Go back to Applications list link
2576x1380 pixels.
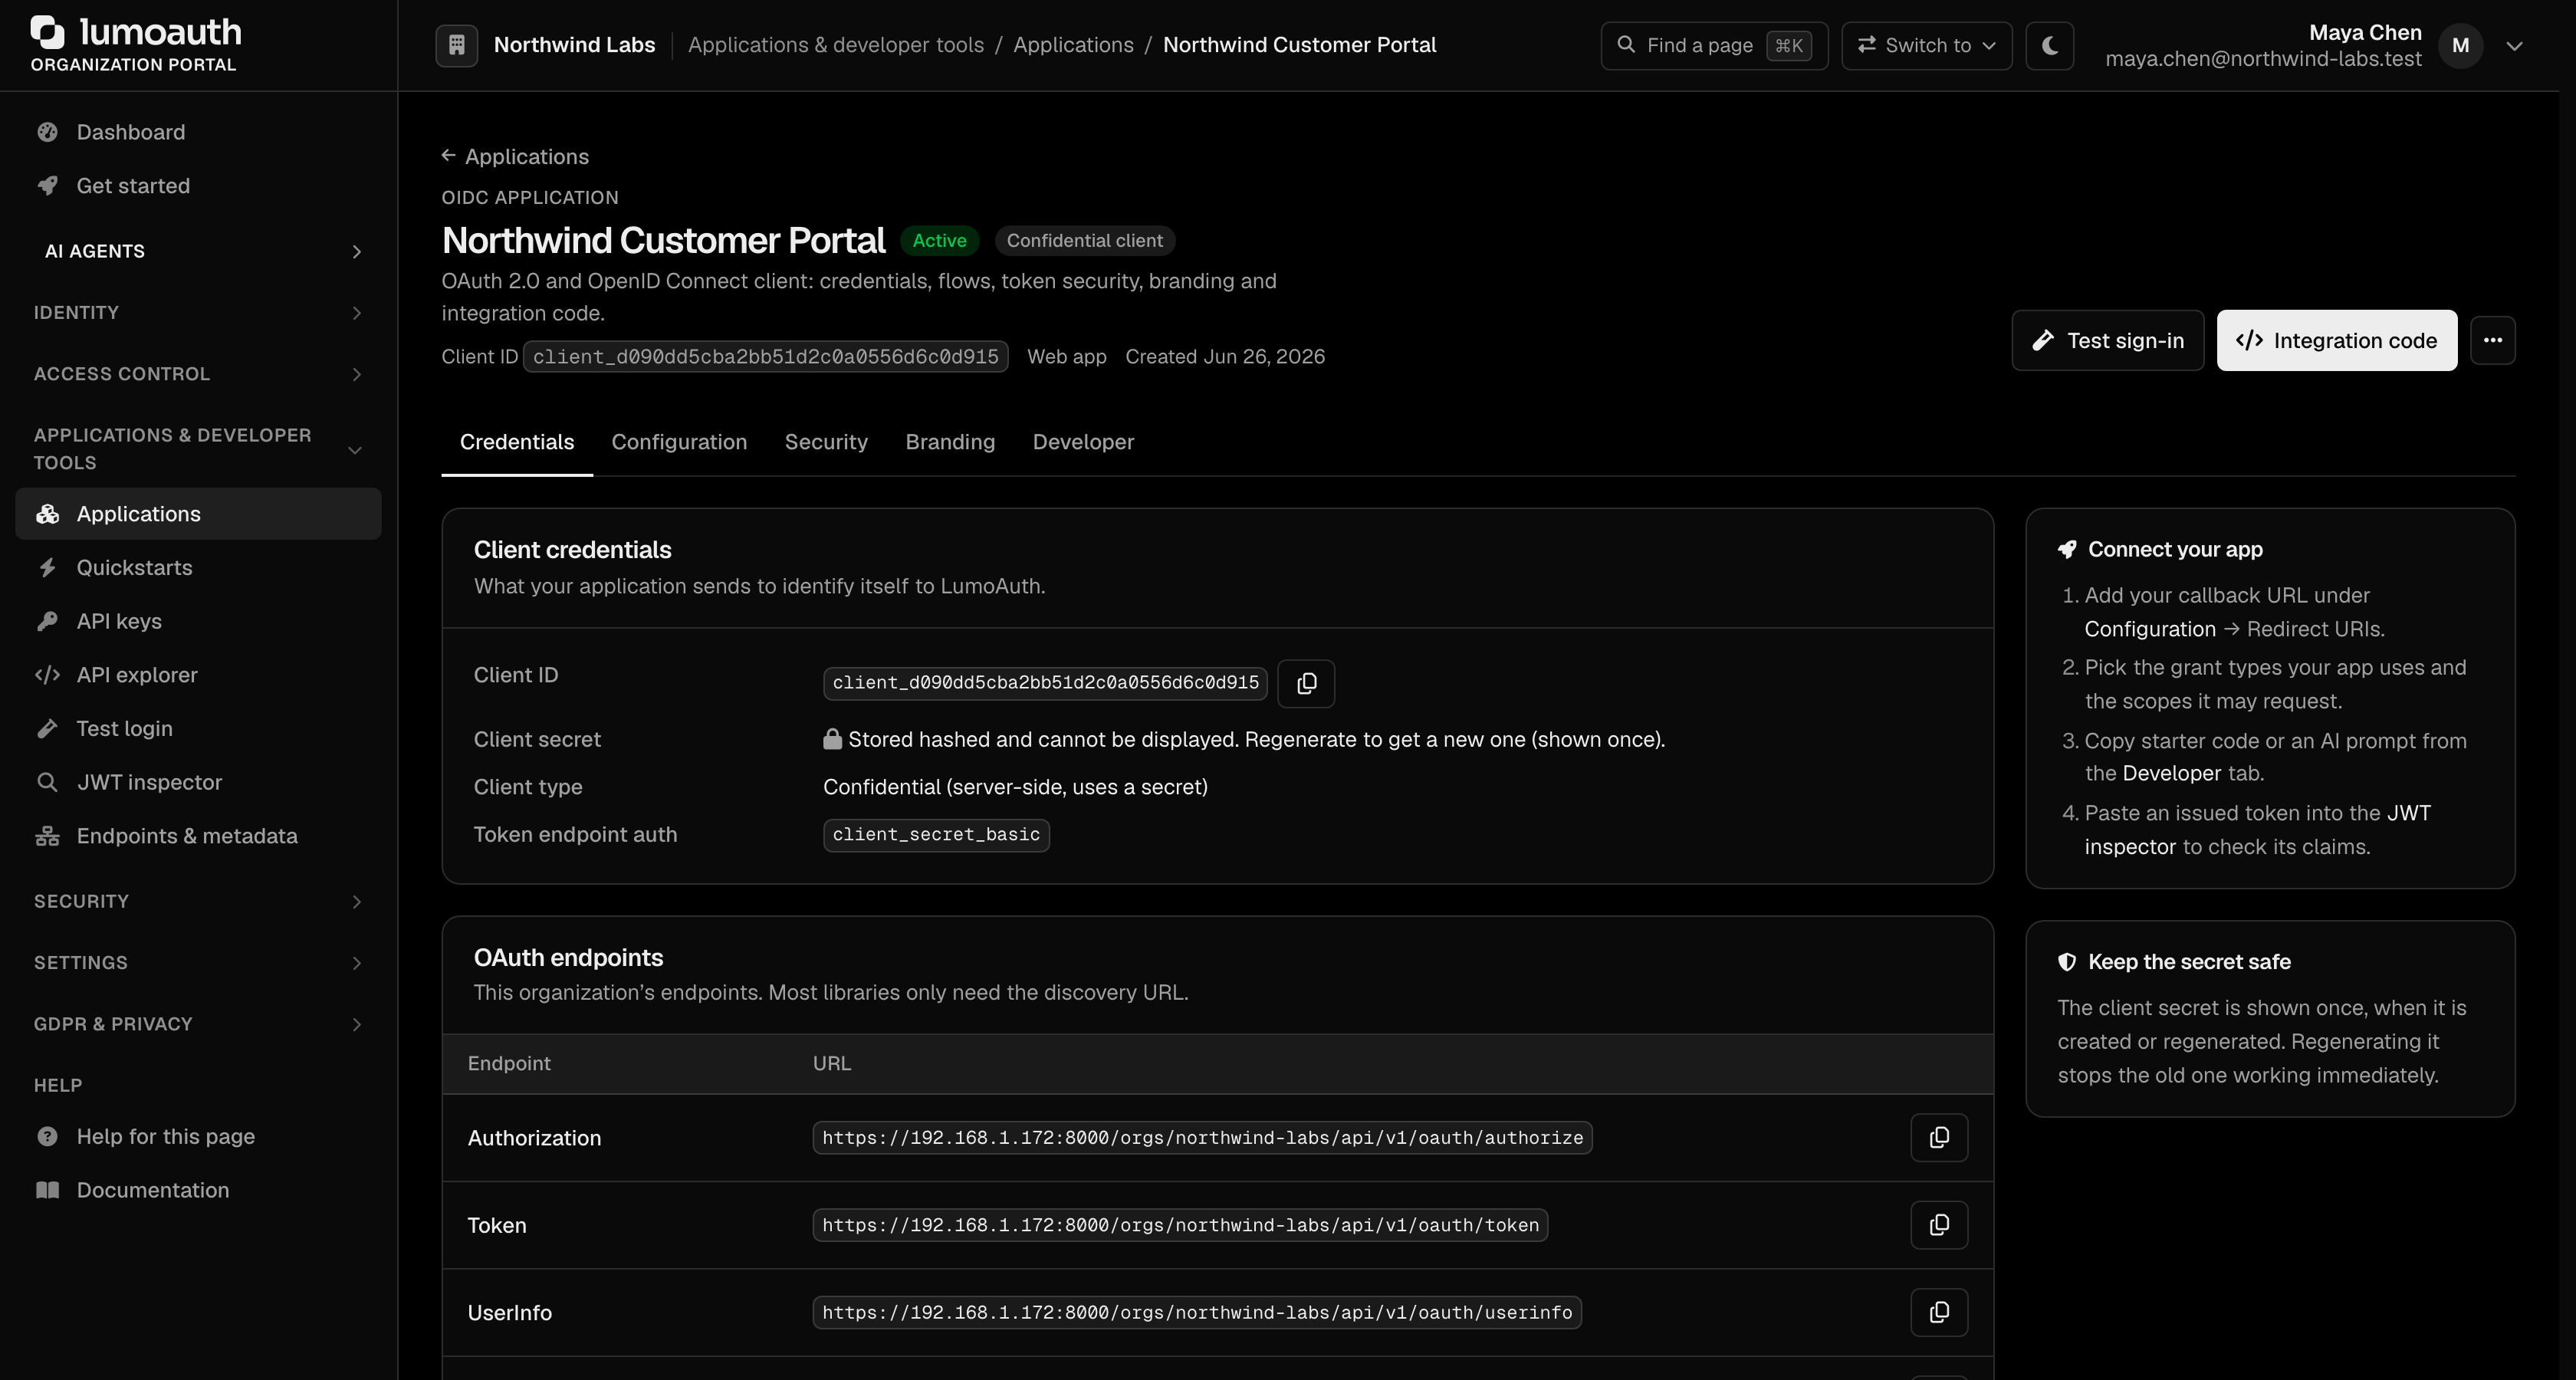pos(516,157)
